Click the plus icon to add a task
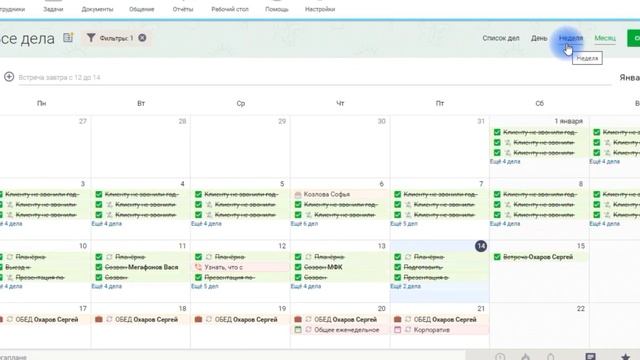The width and height of the screenshot is (640, 360). pyautogui.click(x=9, y=77)
